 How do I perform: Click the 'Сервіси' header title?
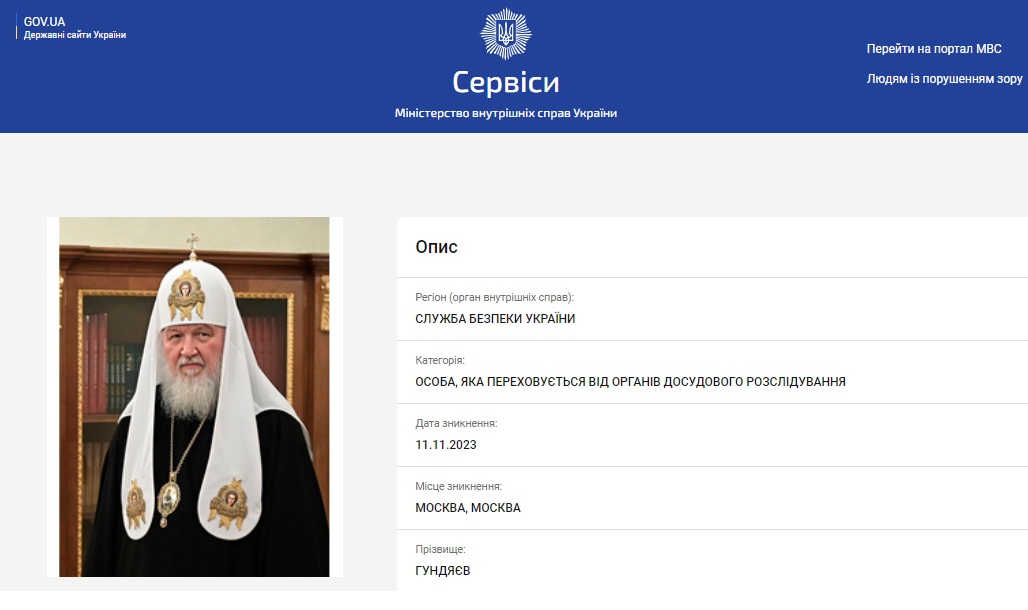click(x=505, y=82)
